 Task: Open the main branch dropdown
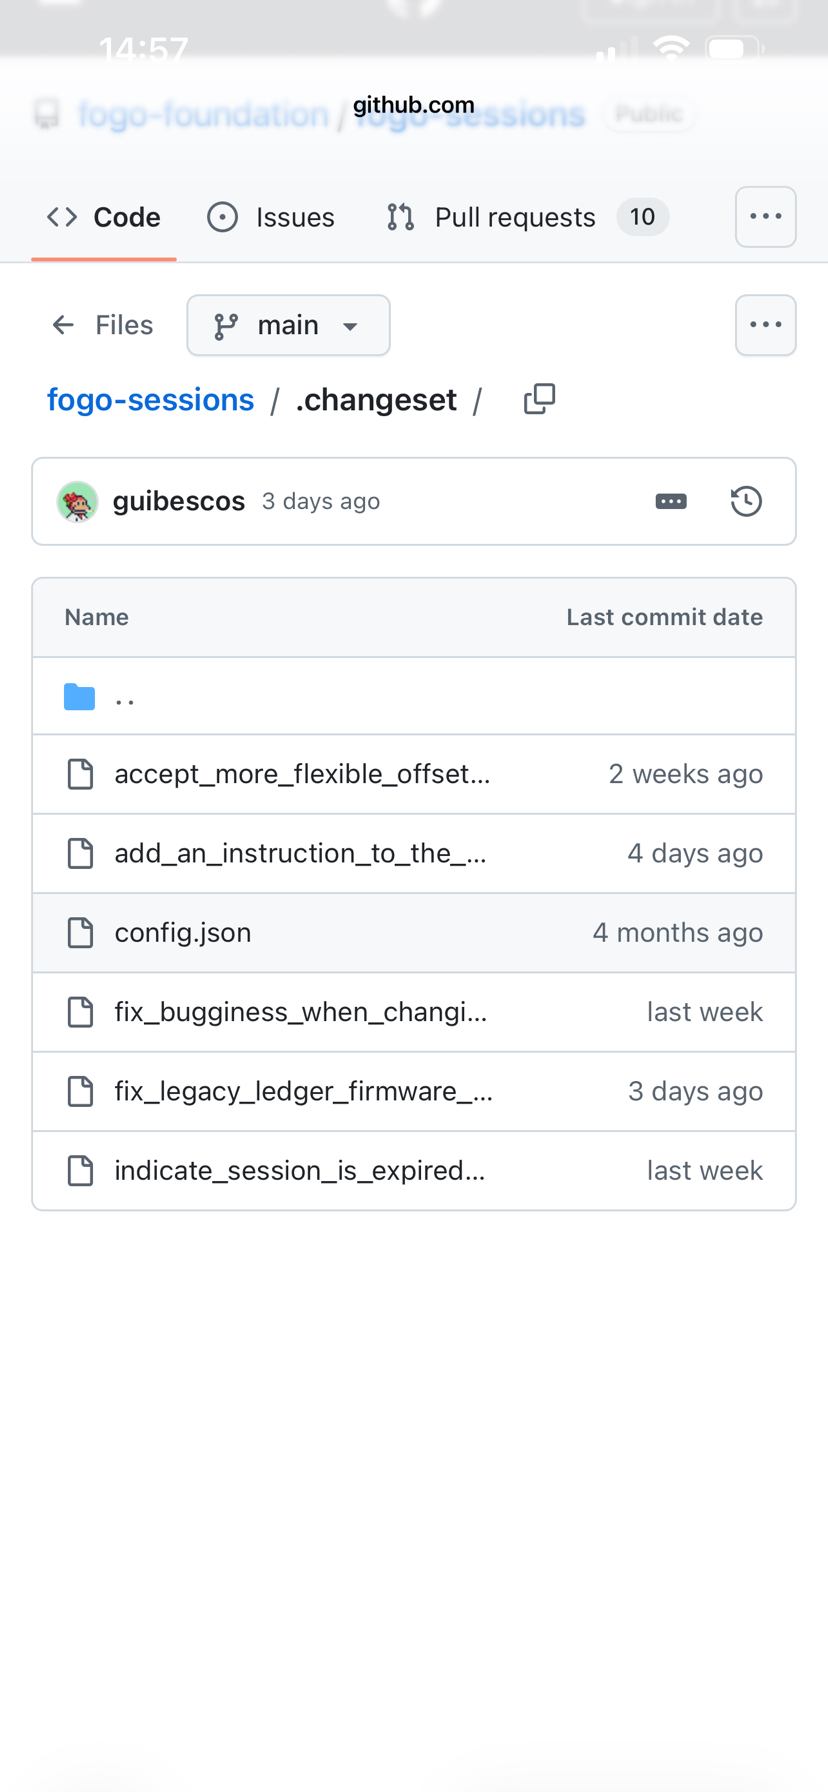(x=288, y=325)
